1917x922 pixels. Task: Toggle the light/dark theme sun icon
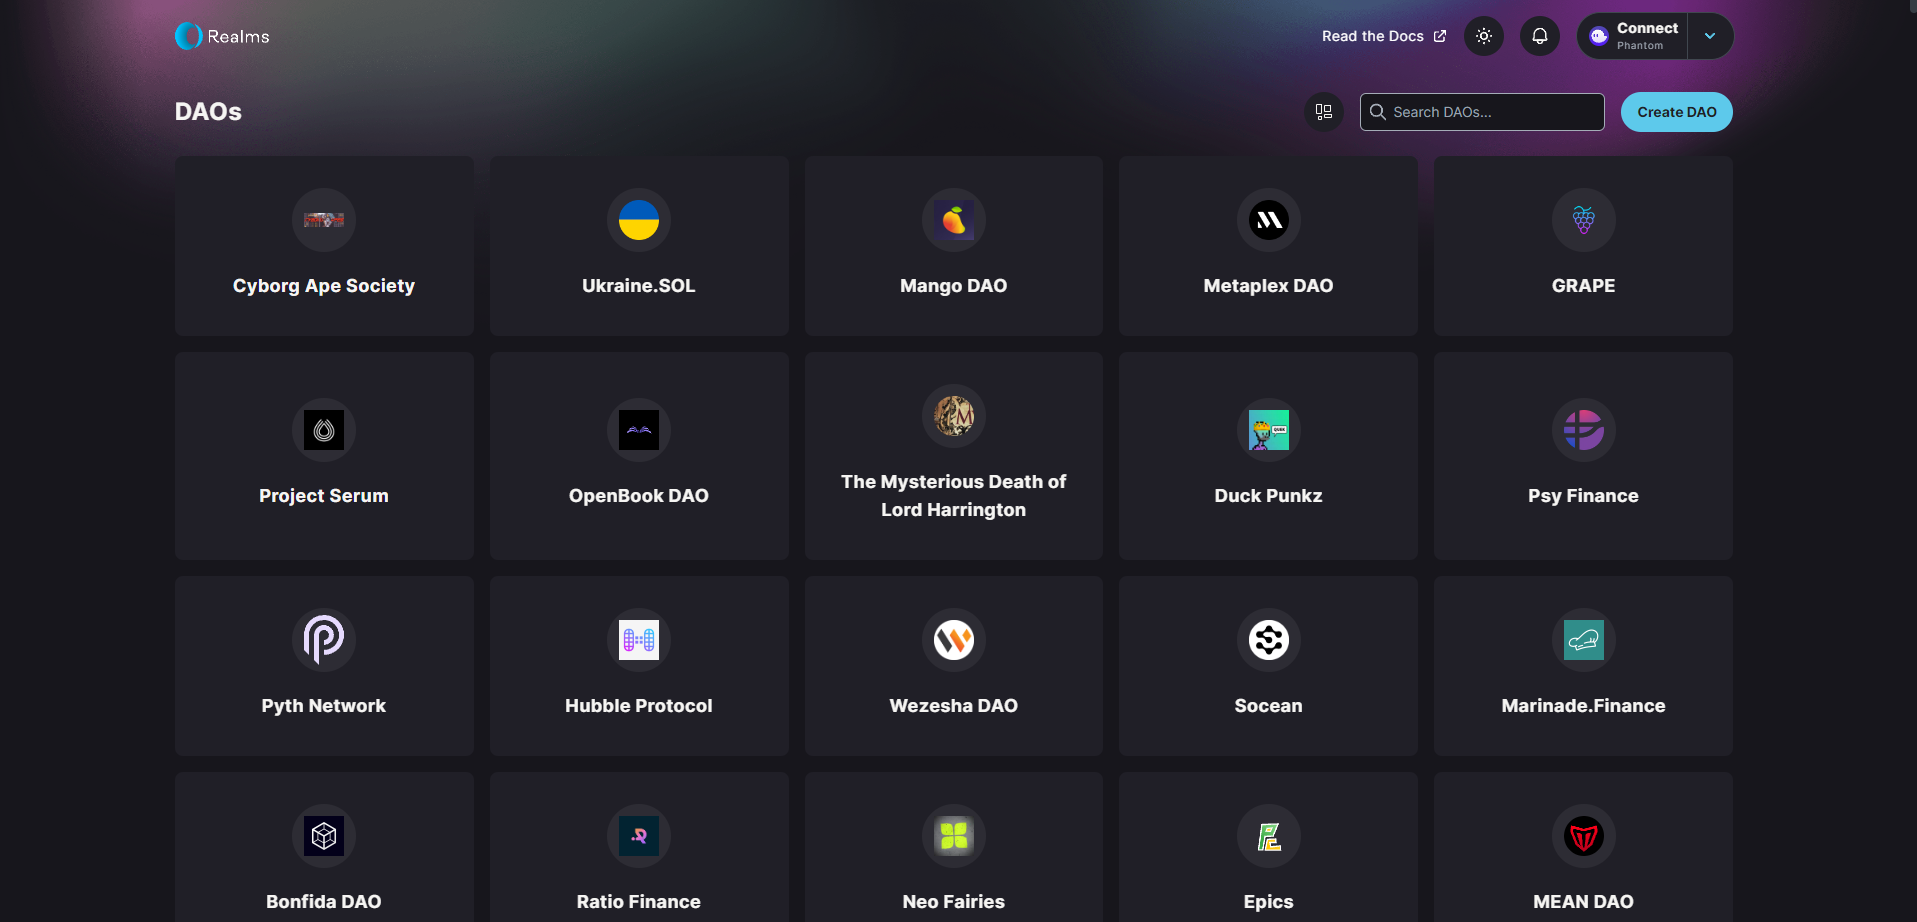1484,36
